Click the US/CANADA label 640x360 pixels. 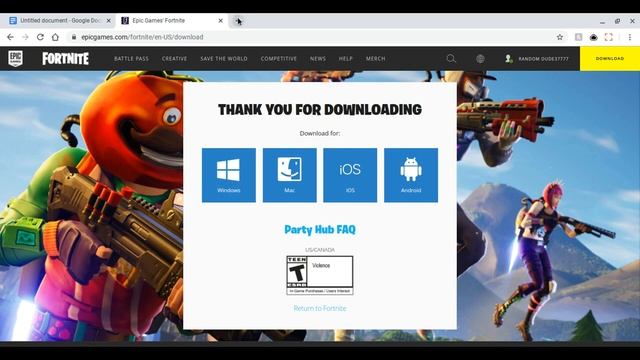(x=320, y=249)
